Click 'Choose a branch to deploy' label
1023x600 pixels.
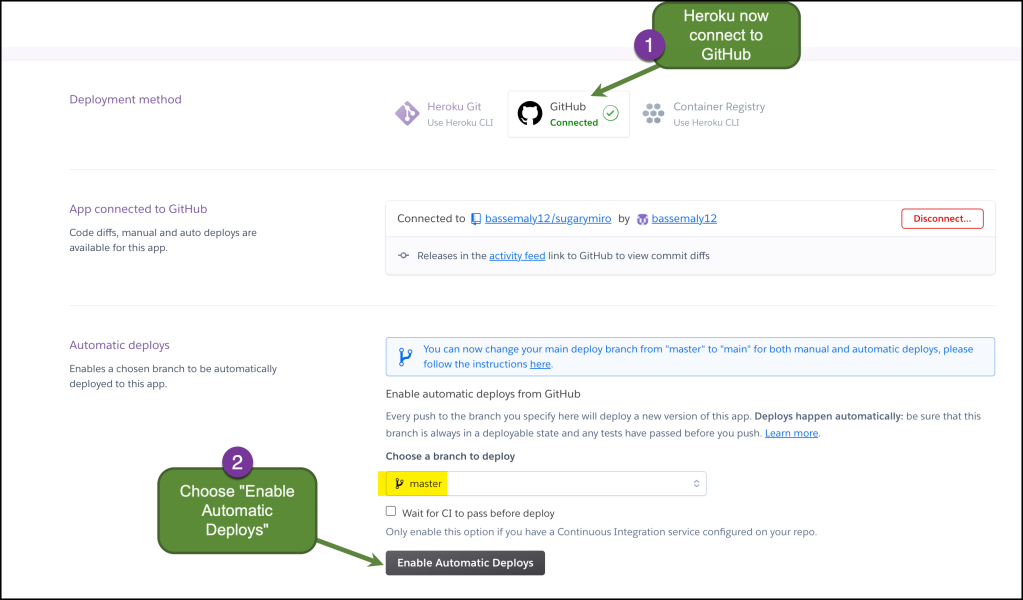pos(450,457)
